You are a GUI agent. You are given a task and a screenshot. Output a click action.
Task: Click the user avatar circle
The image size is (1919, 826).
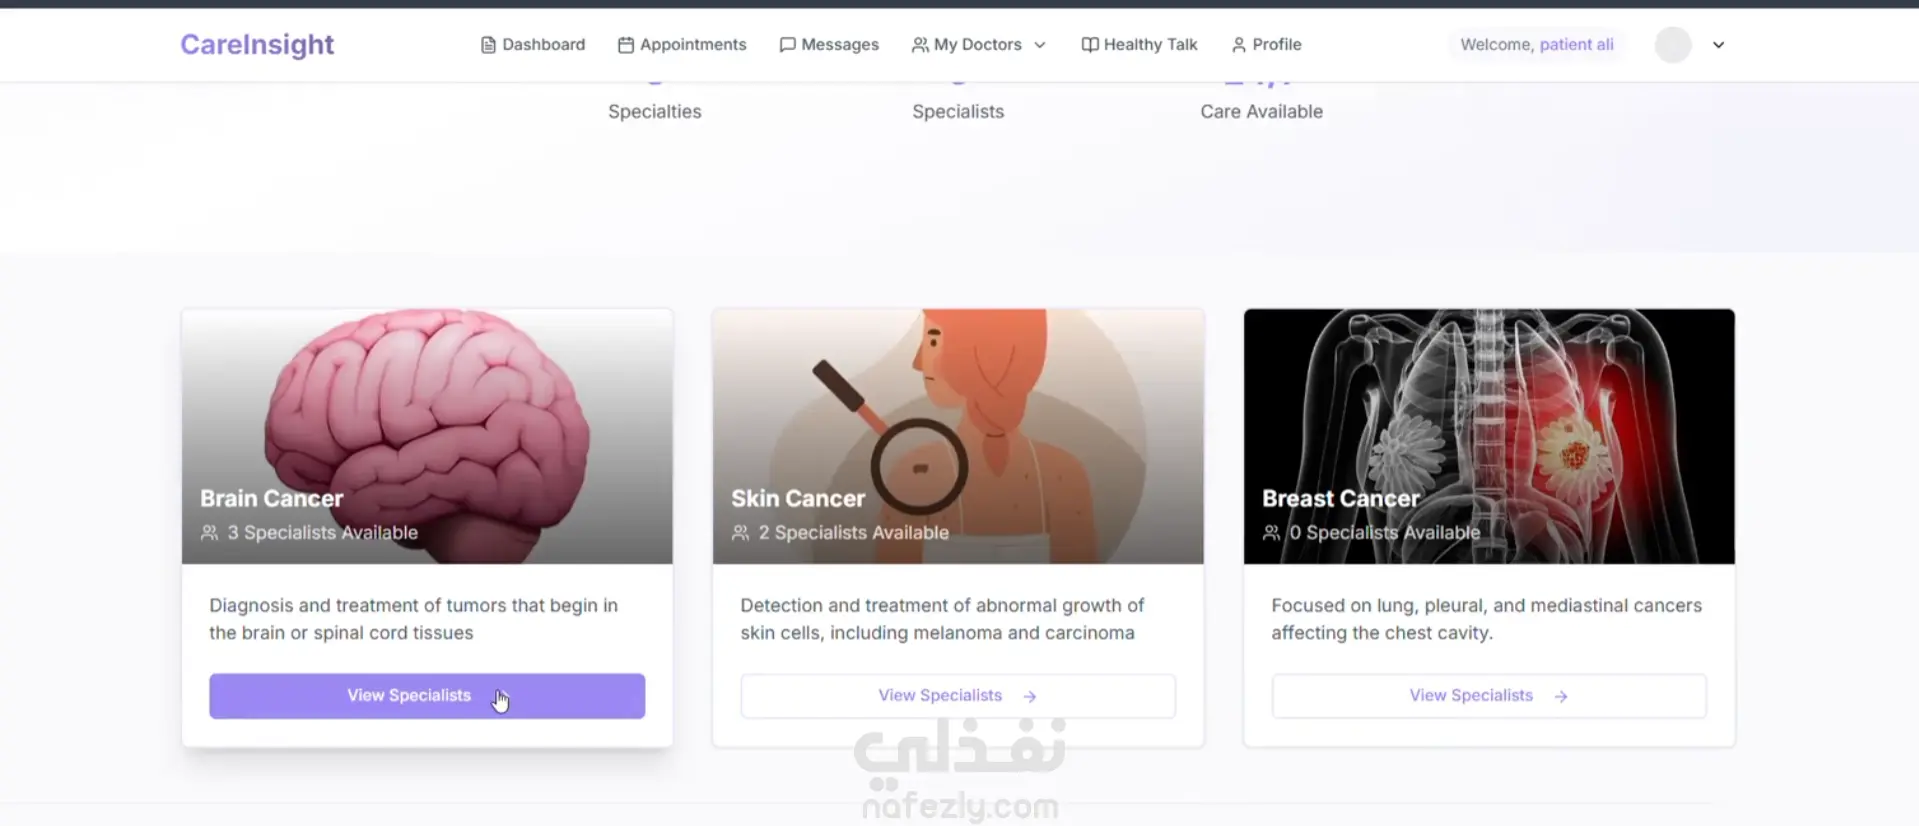click(x=1673, y=45)
